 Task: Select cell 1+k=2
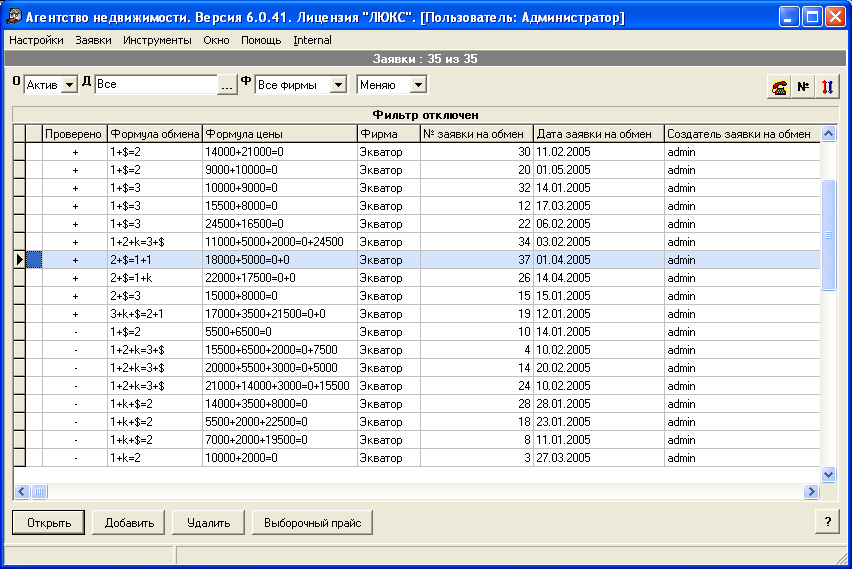click(x=155, y=458)
